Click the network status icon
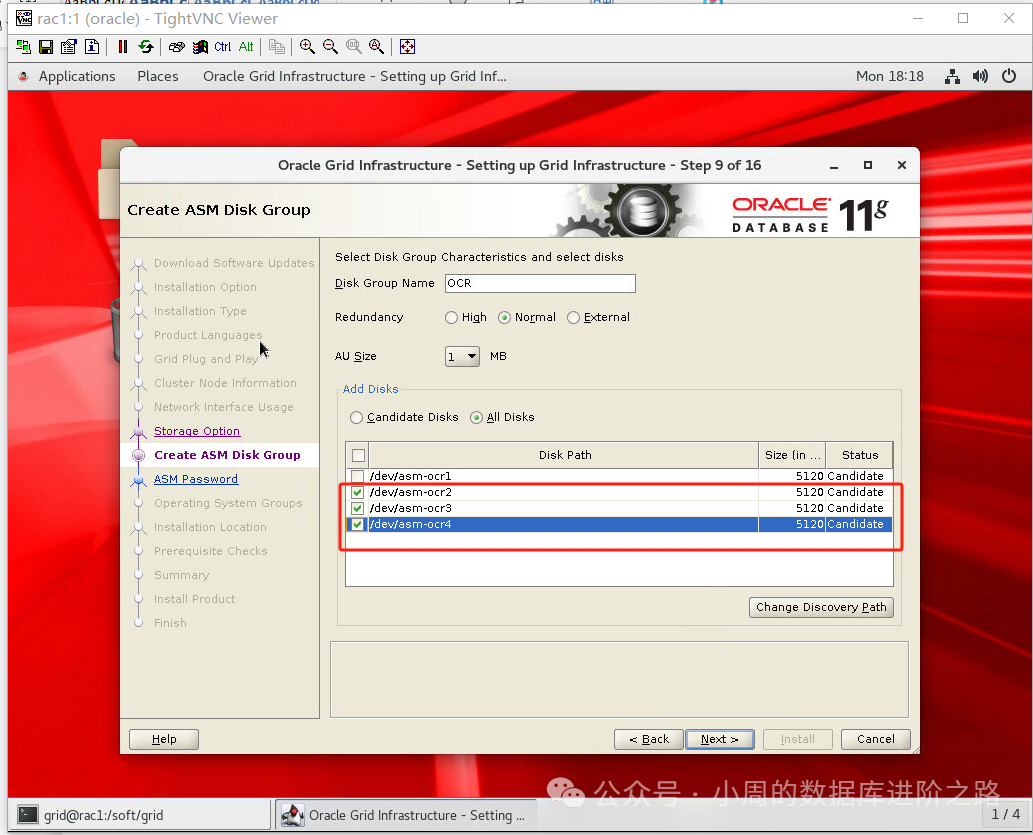 (952, 76)
